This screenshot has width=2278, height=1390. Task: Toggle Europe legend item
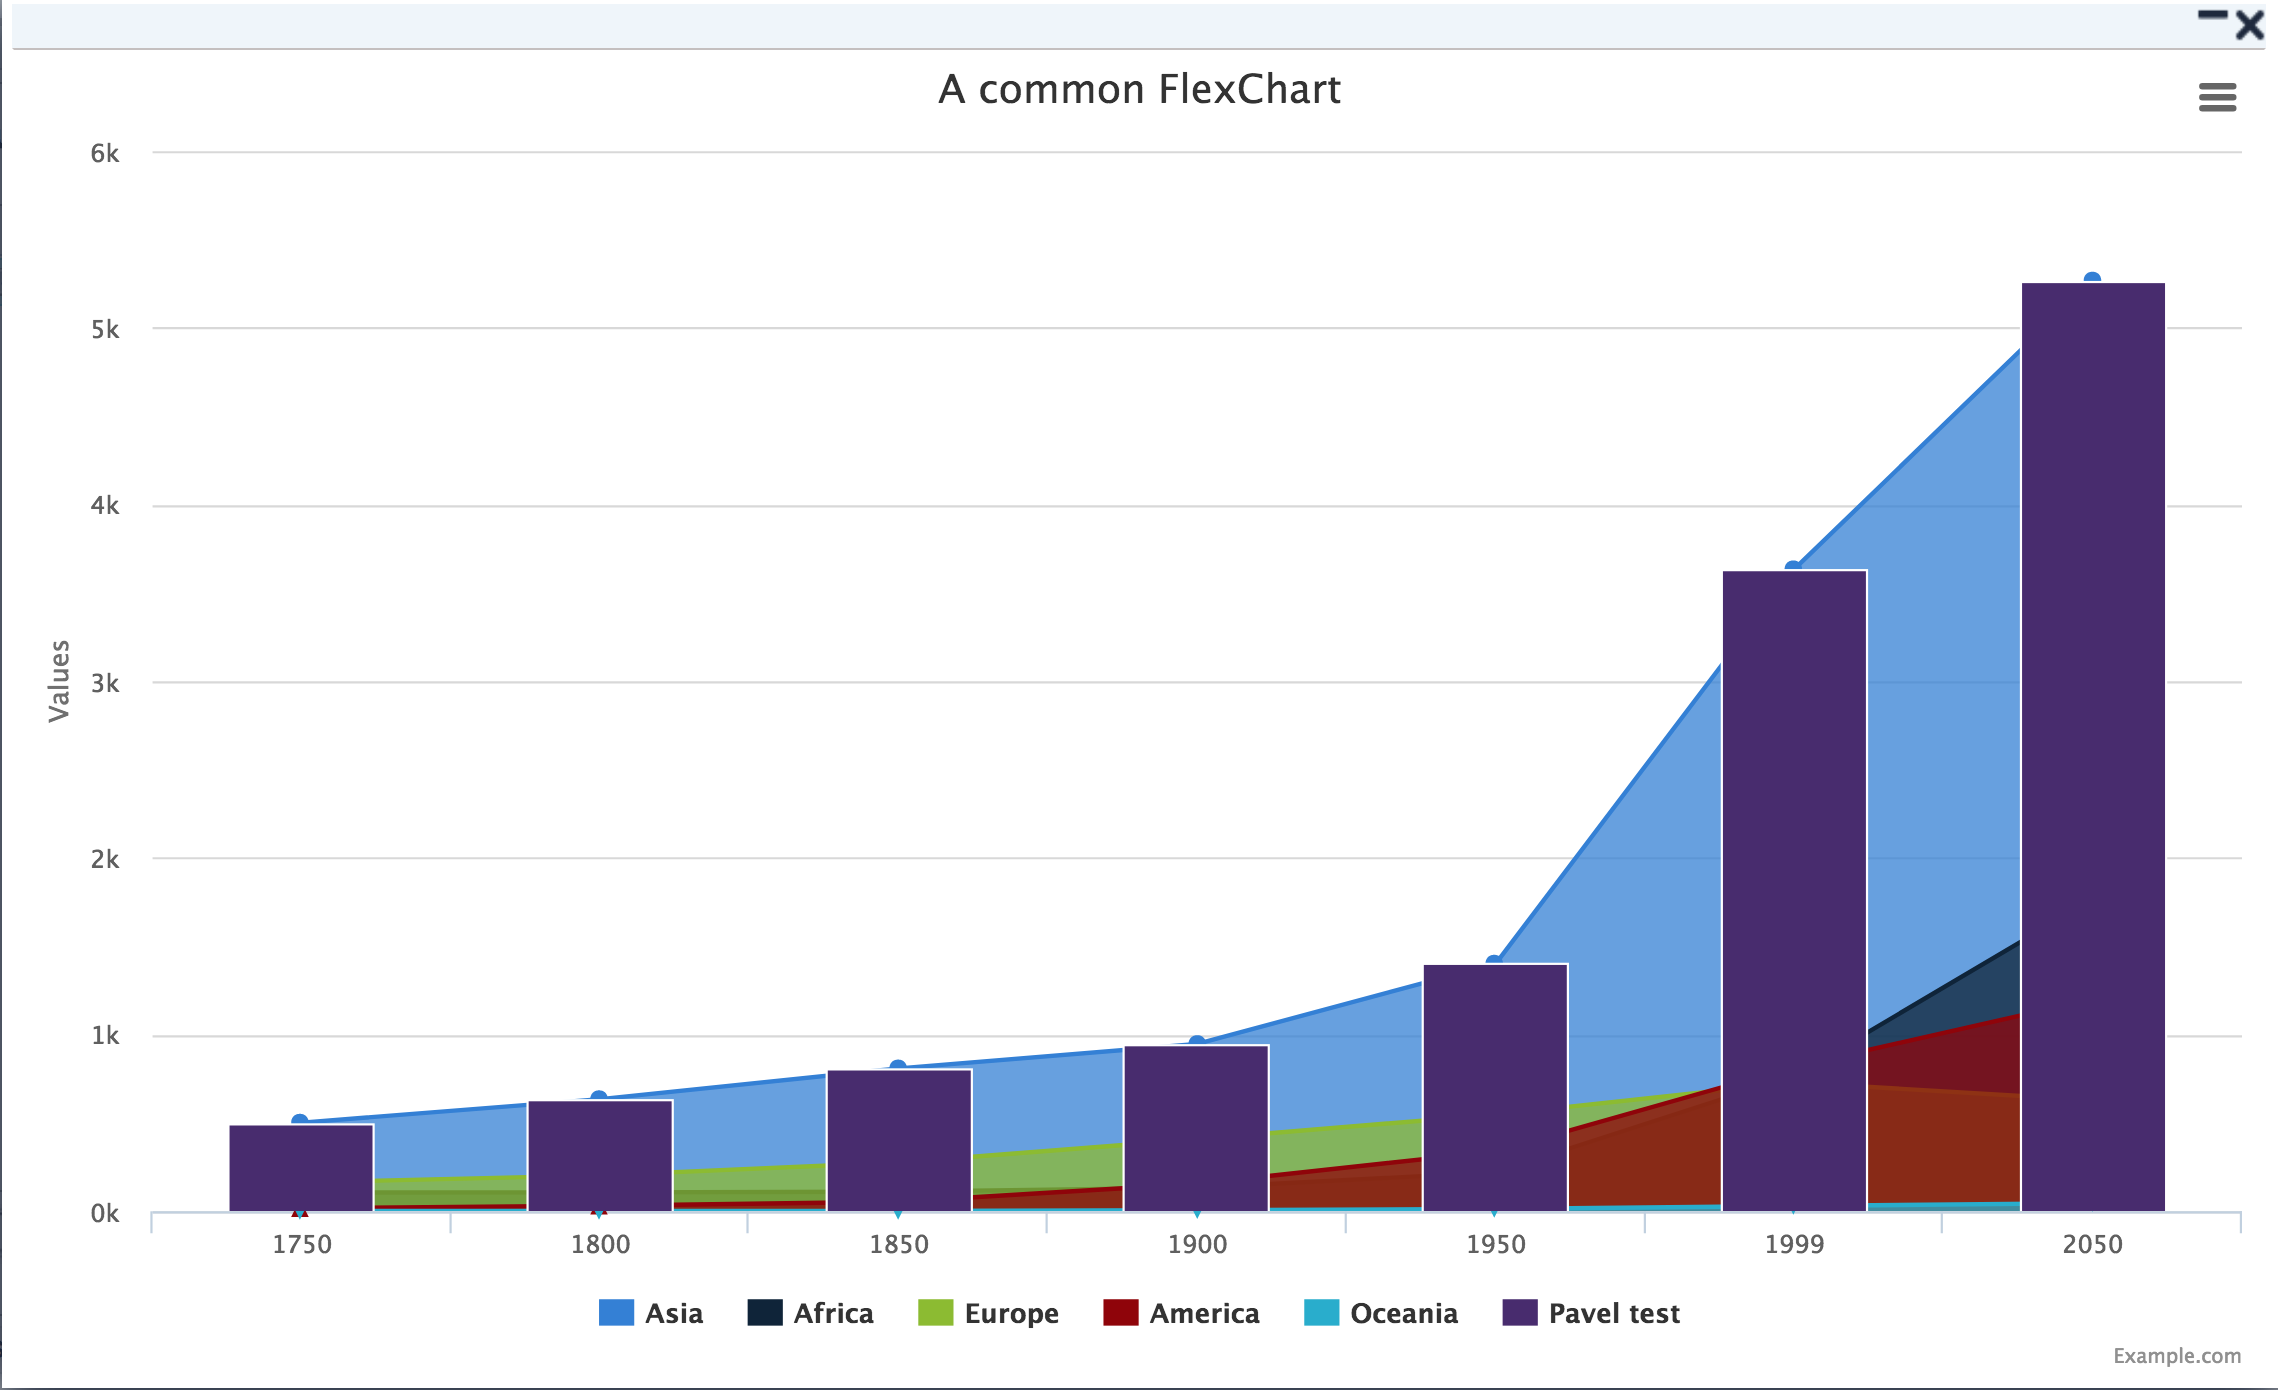[x=1011, y=1313]
